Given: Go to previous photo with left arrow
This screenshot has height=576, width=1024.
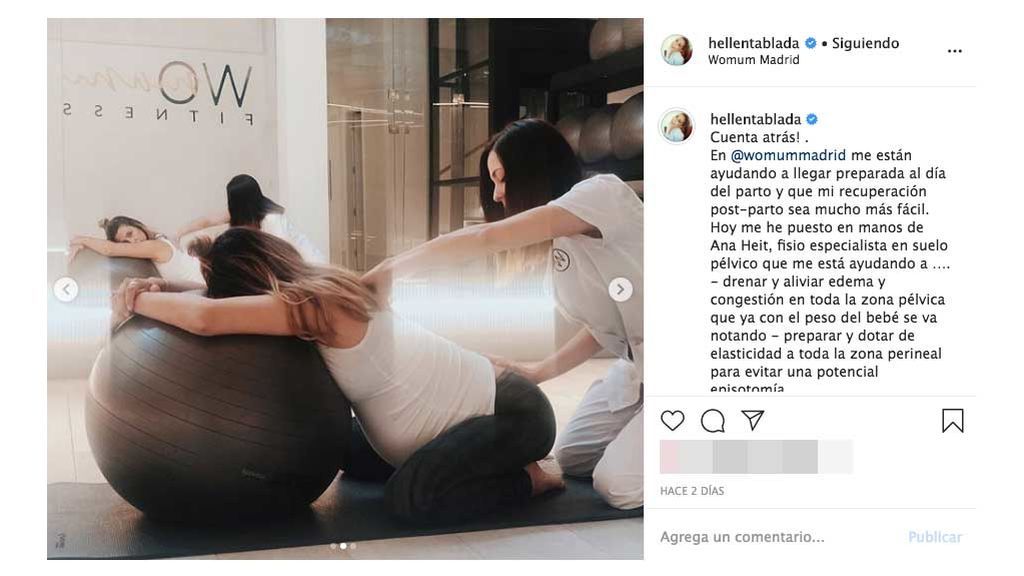Looking at the screenshot, I should [65, 289].
